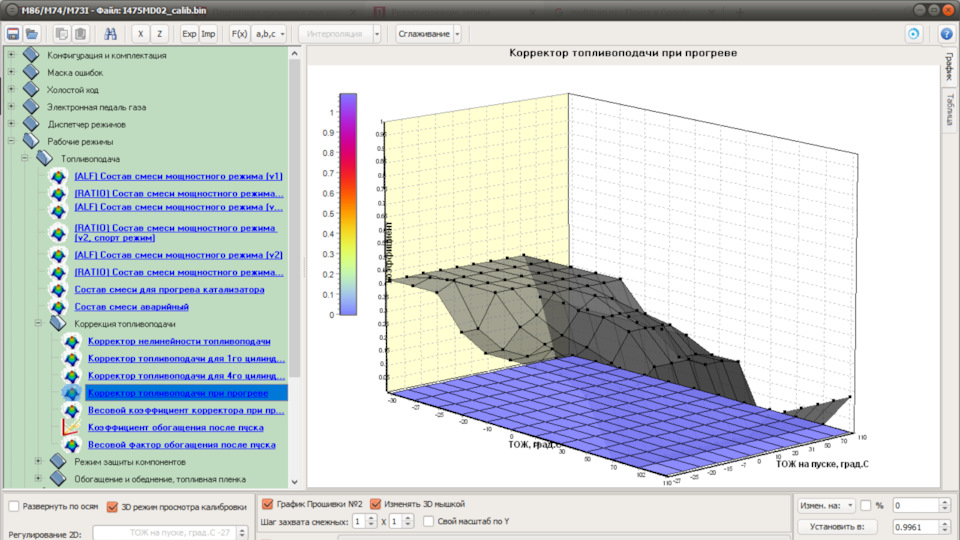960x540 pixels.
Task: Expand the Маска ошибок node
Action: [11, 72]
